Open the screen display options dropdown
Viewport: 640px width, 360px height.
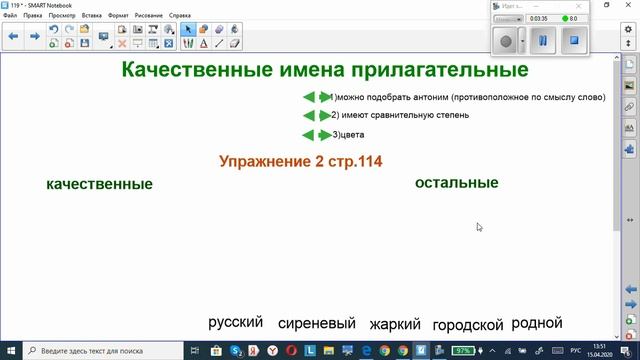[x=104, y=37]
